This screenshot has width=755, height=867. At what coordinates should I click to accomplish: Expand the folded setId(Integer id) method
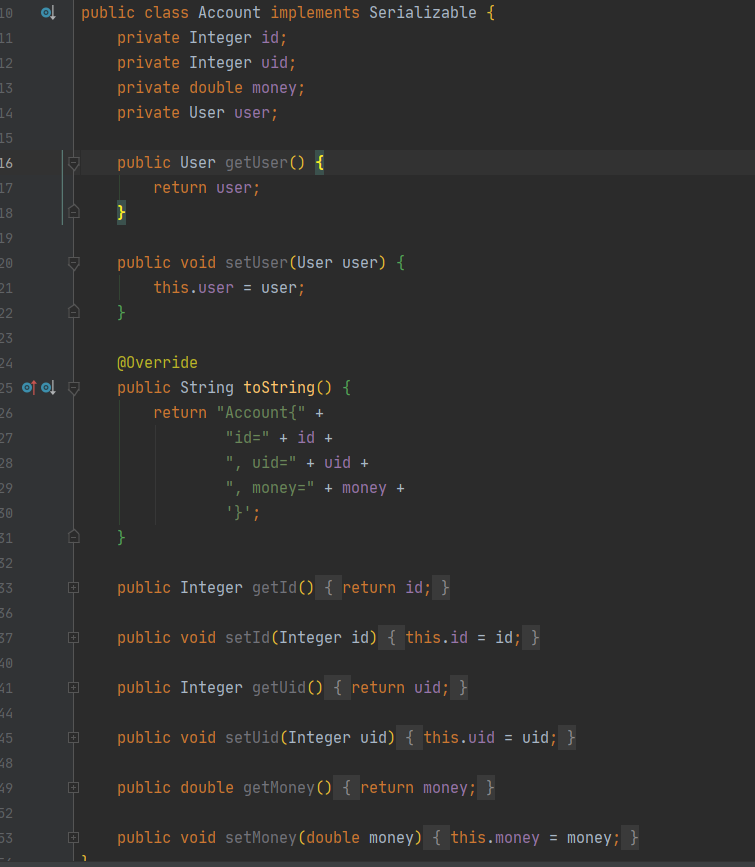(74, 638)
